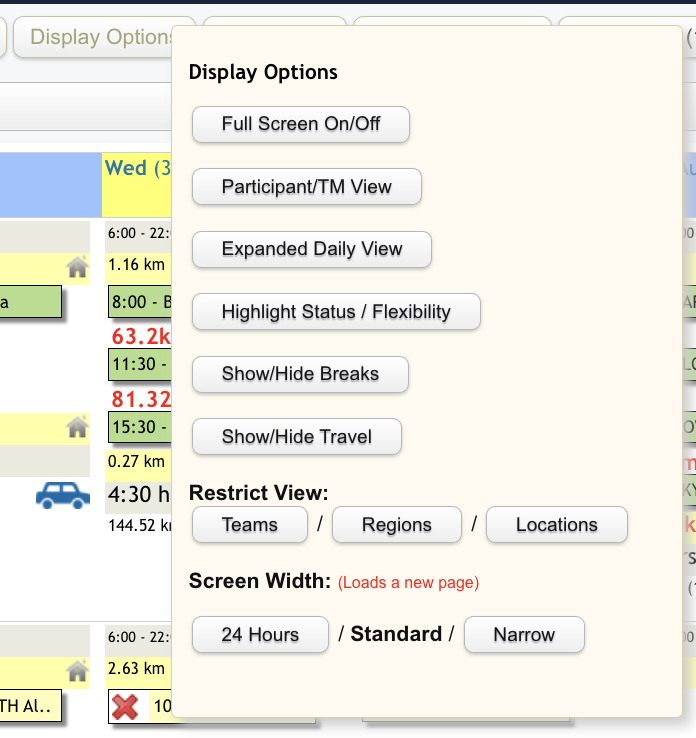The image size is (696, 738).
Task: Click the home icon beside 2.63 km
Action: [x=77, y=671]
